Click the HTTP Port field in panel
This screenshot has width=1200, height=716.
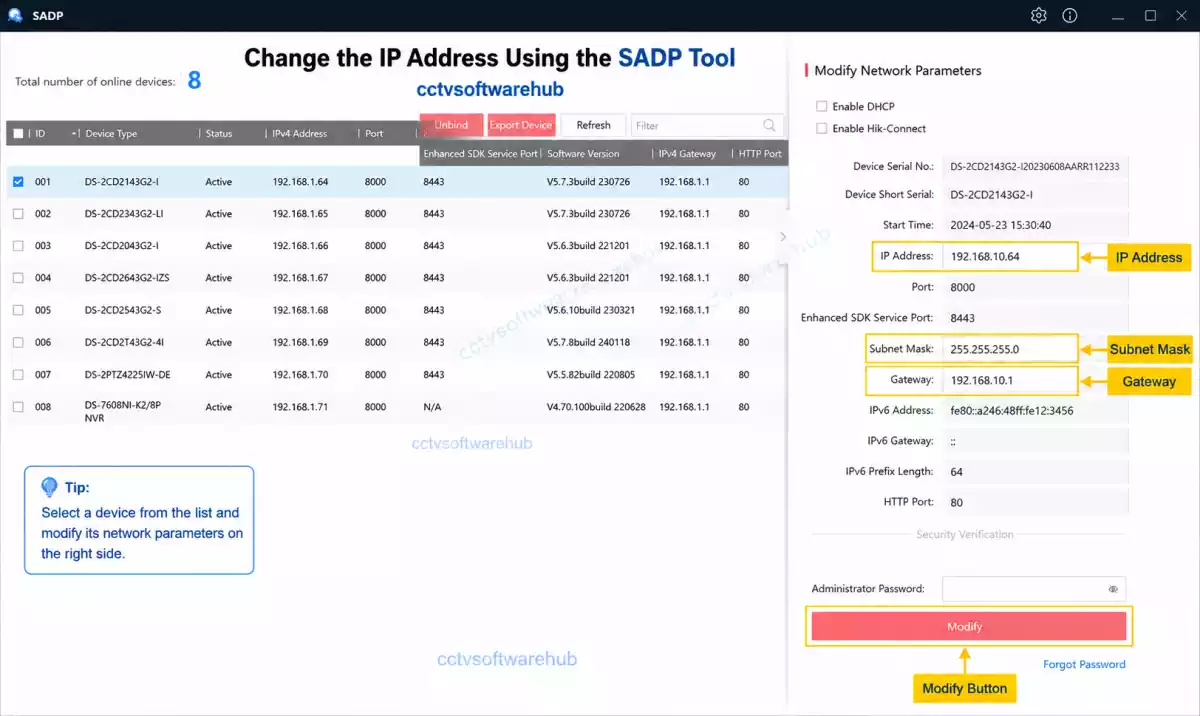click(x=1035, y=502)
